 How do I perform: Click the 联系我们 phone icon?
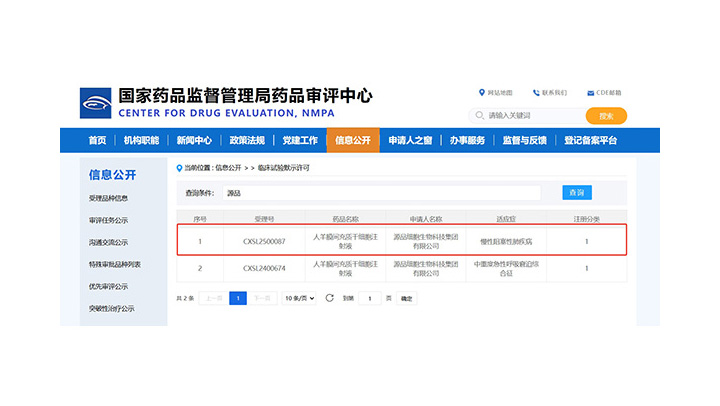click(x=536, y=93)
